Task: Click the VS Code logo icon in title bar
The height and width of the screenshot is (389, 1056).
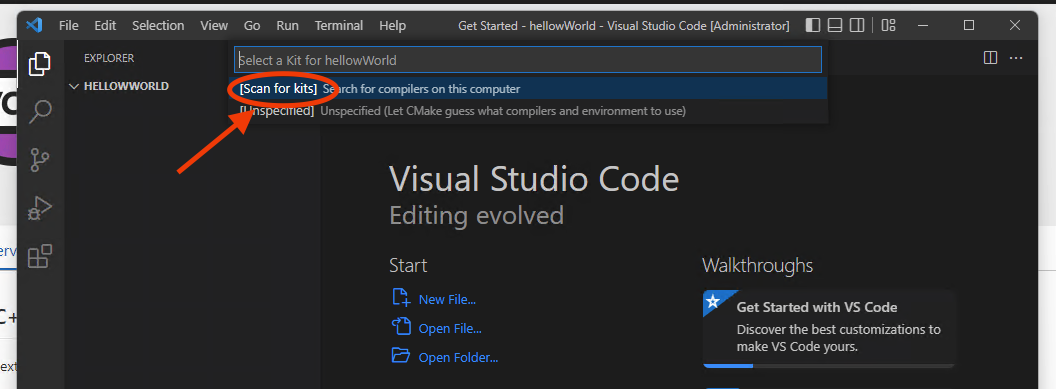Action: [34, 26]
